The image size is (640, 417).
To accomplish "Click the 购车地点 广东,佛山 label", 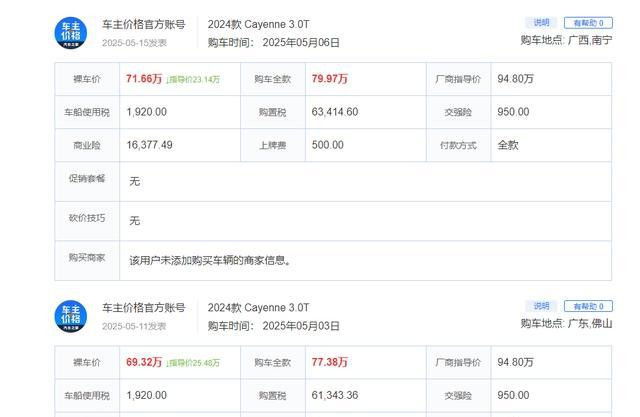I will point(567,324).
